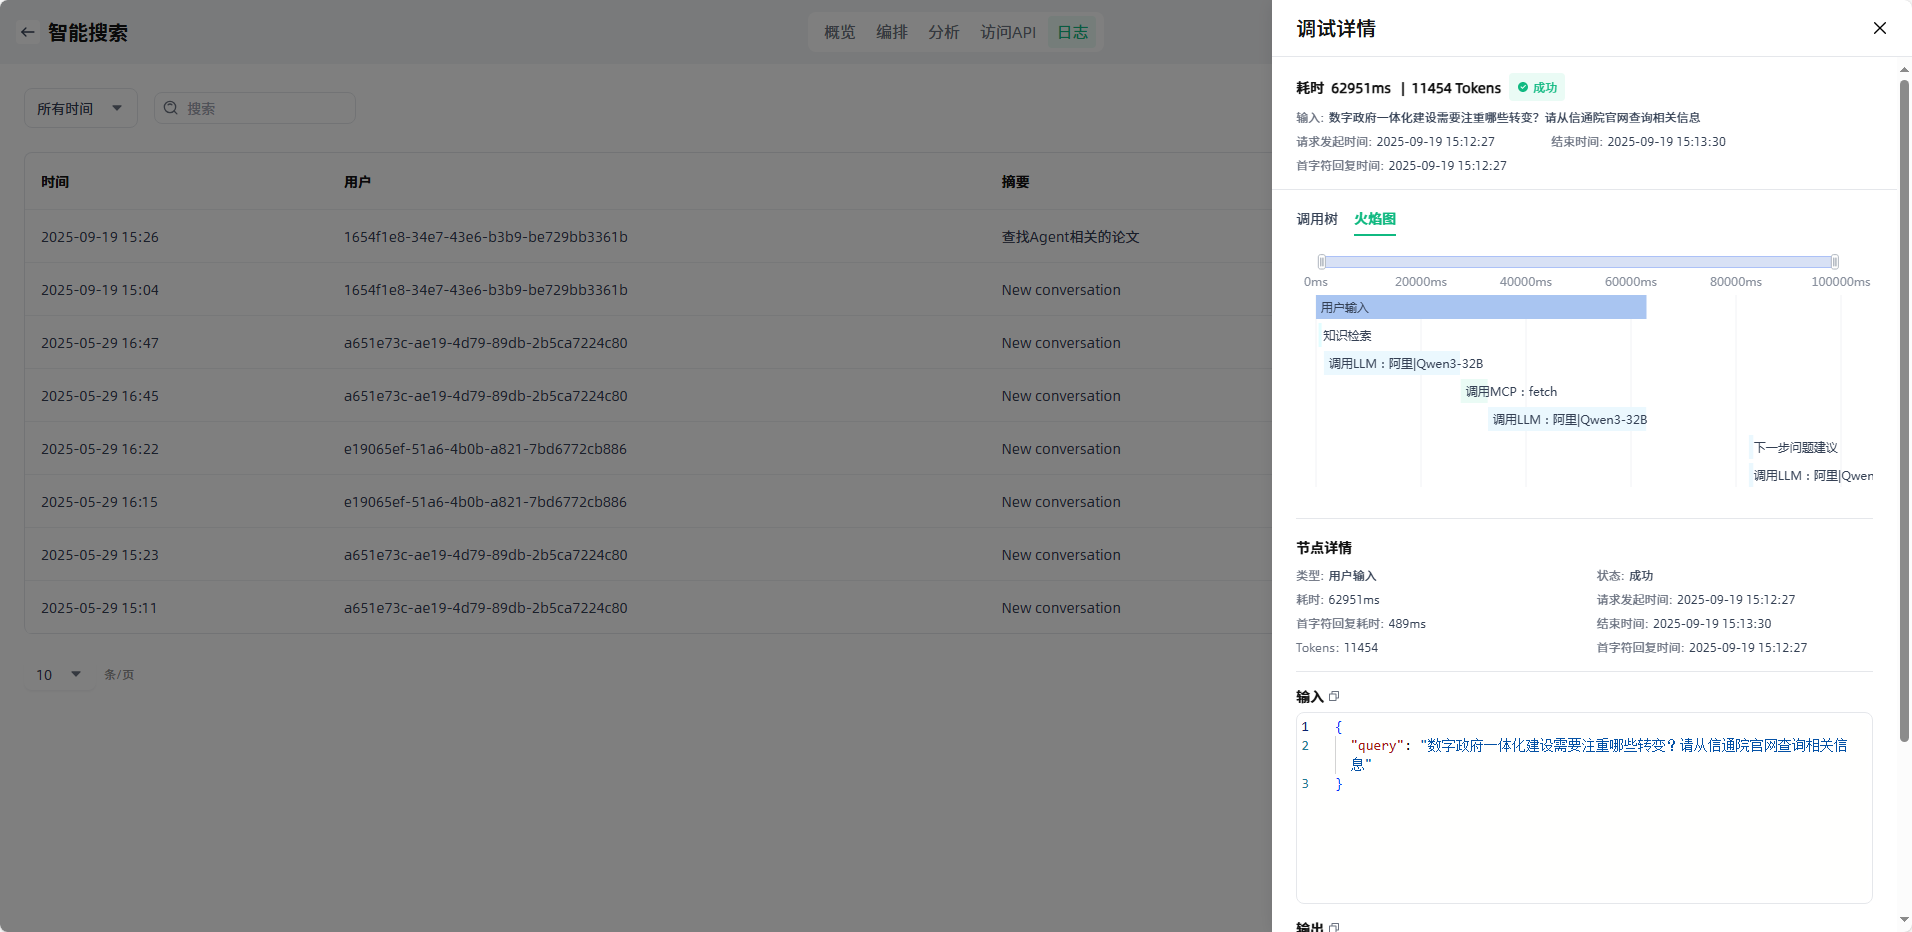
Task: Open the 概览 tab
Action: [x=839, y=32]
